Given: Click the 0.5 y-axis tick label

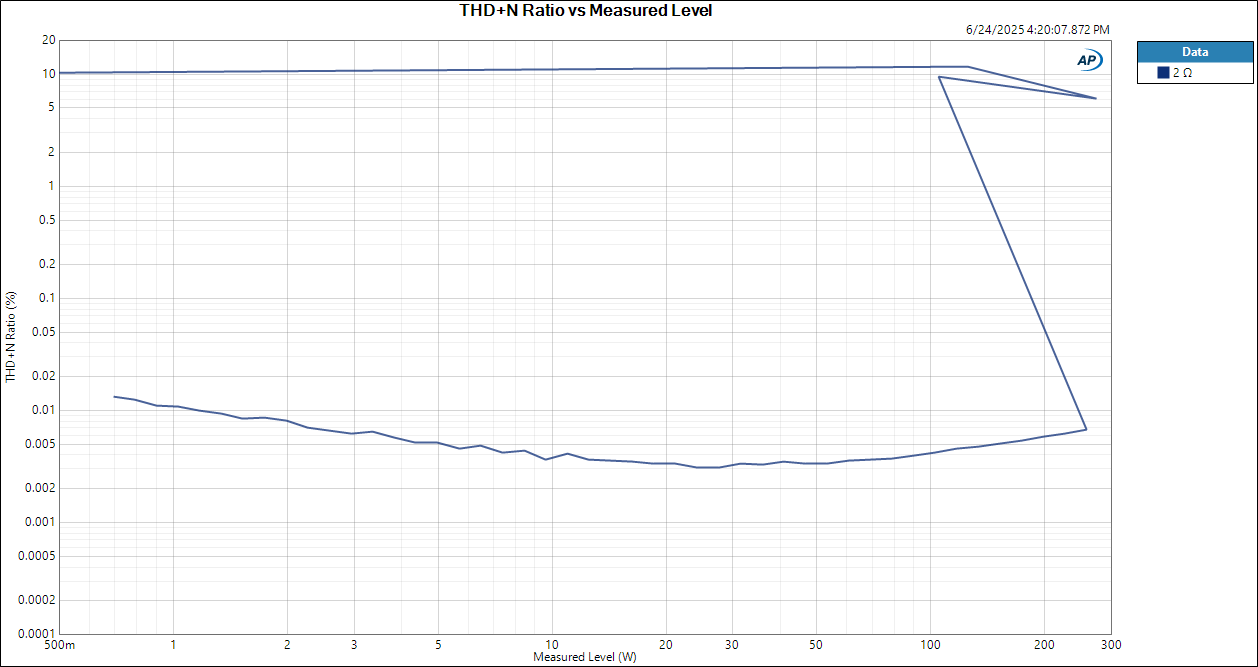Looking at the screenshot, I should point(47,220).
